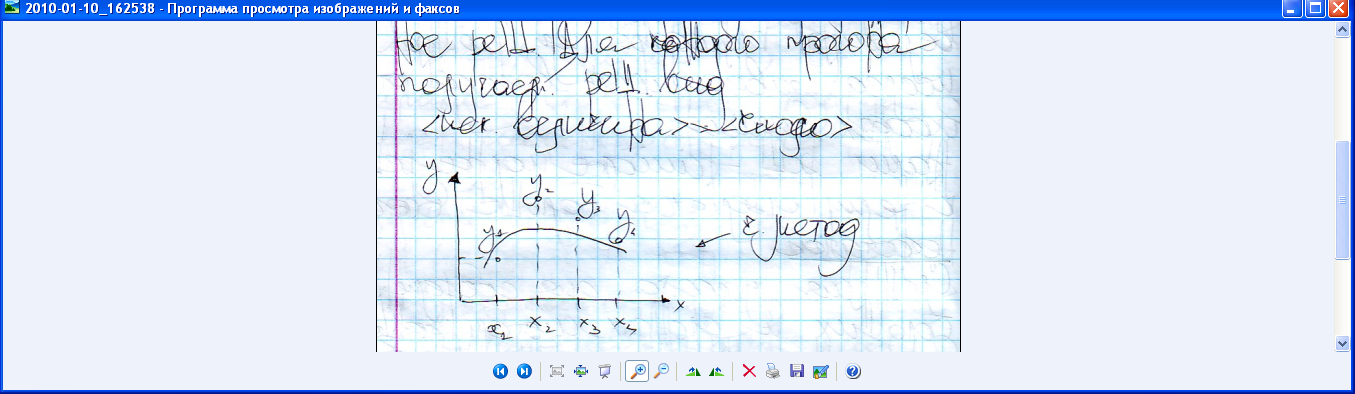Copy image to another location with floppy icon
Viewport: 1355px width, 394px height.
coord(797,372)
